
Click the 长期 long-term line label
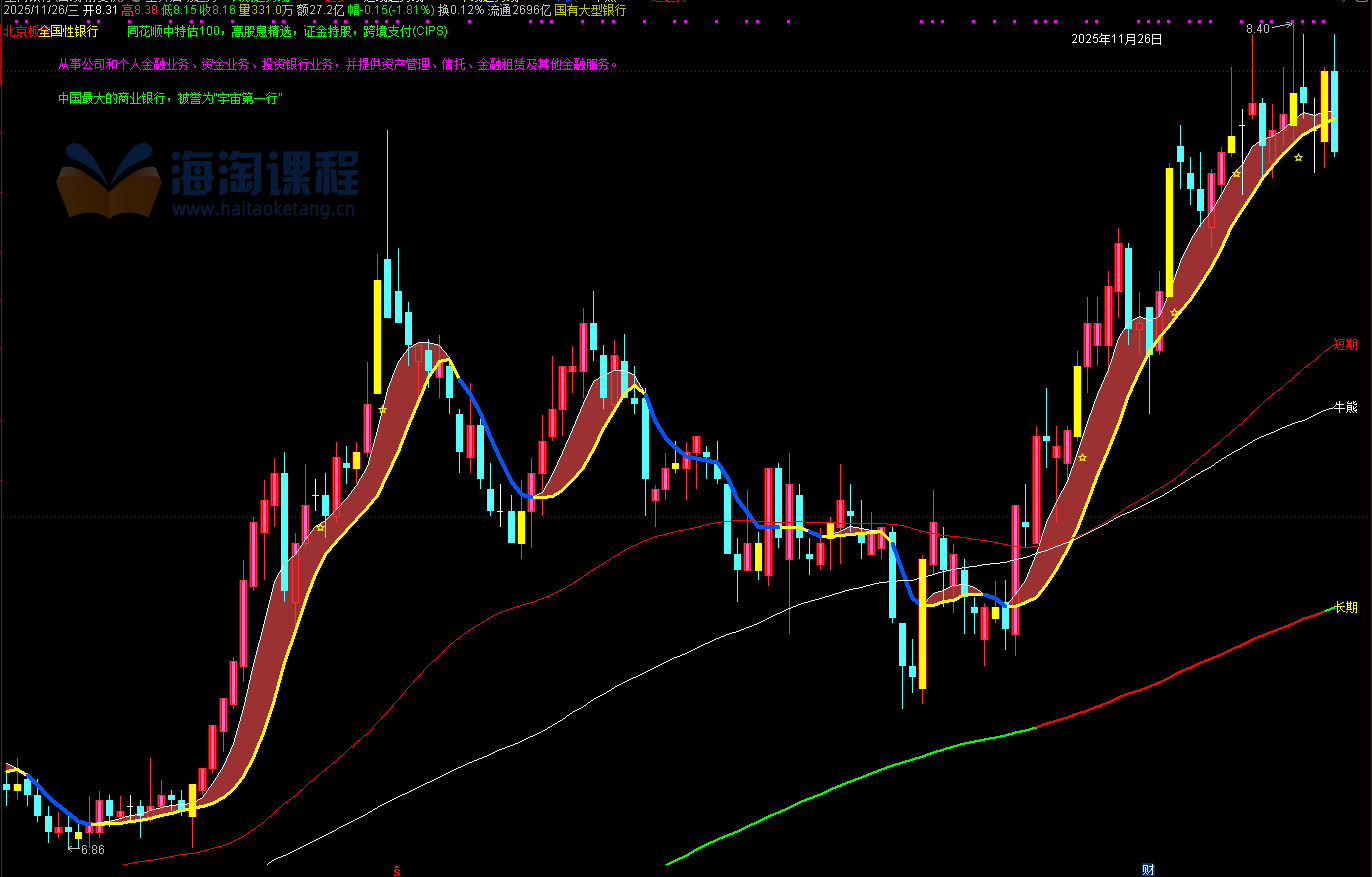pos(1345,607)
